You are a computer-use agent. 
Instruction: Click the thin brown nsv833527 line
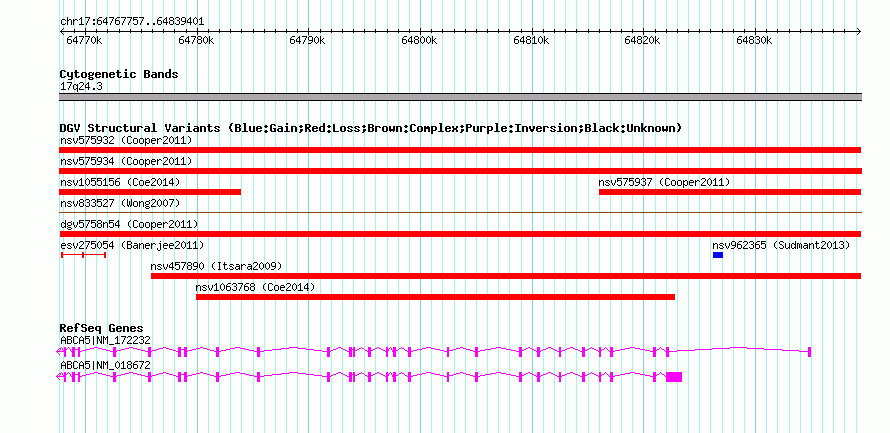(x=460, y=213)
